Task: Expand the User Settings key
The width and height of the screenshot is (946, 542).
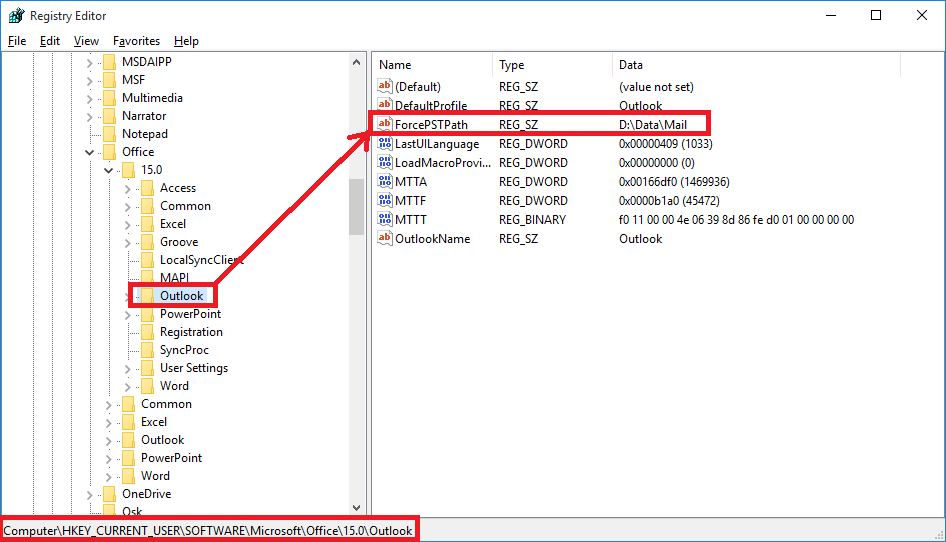Action: (x=127, y=369)
